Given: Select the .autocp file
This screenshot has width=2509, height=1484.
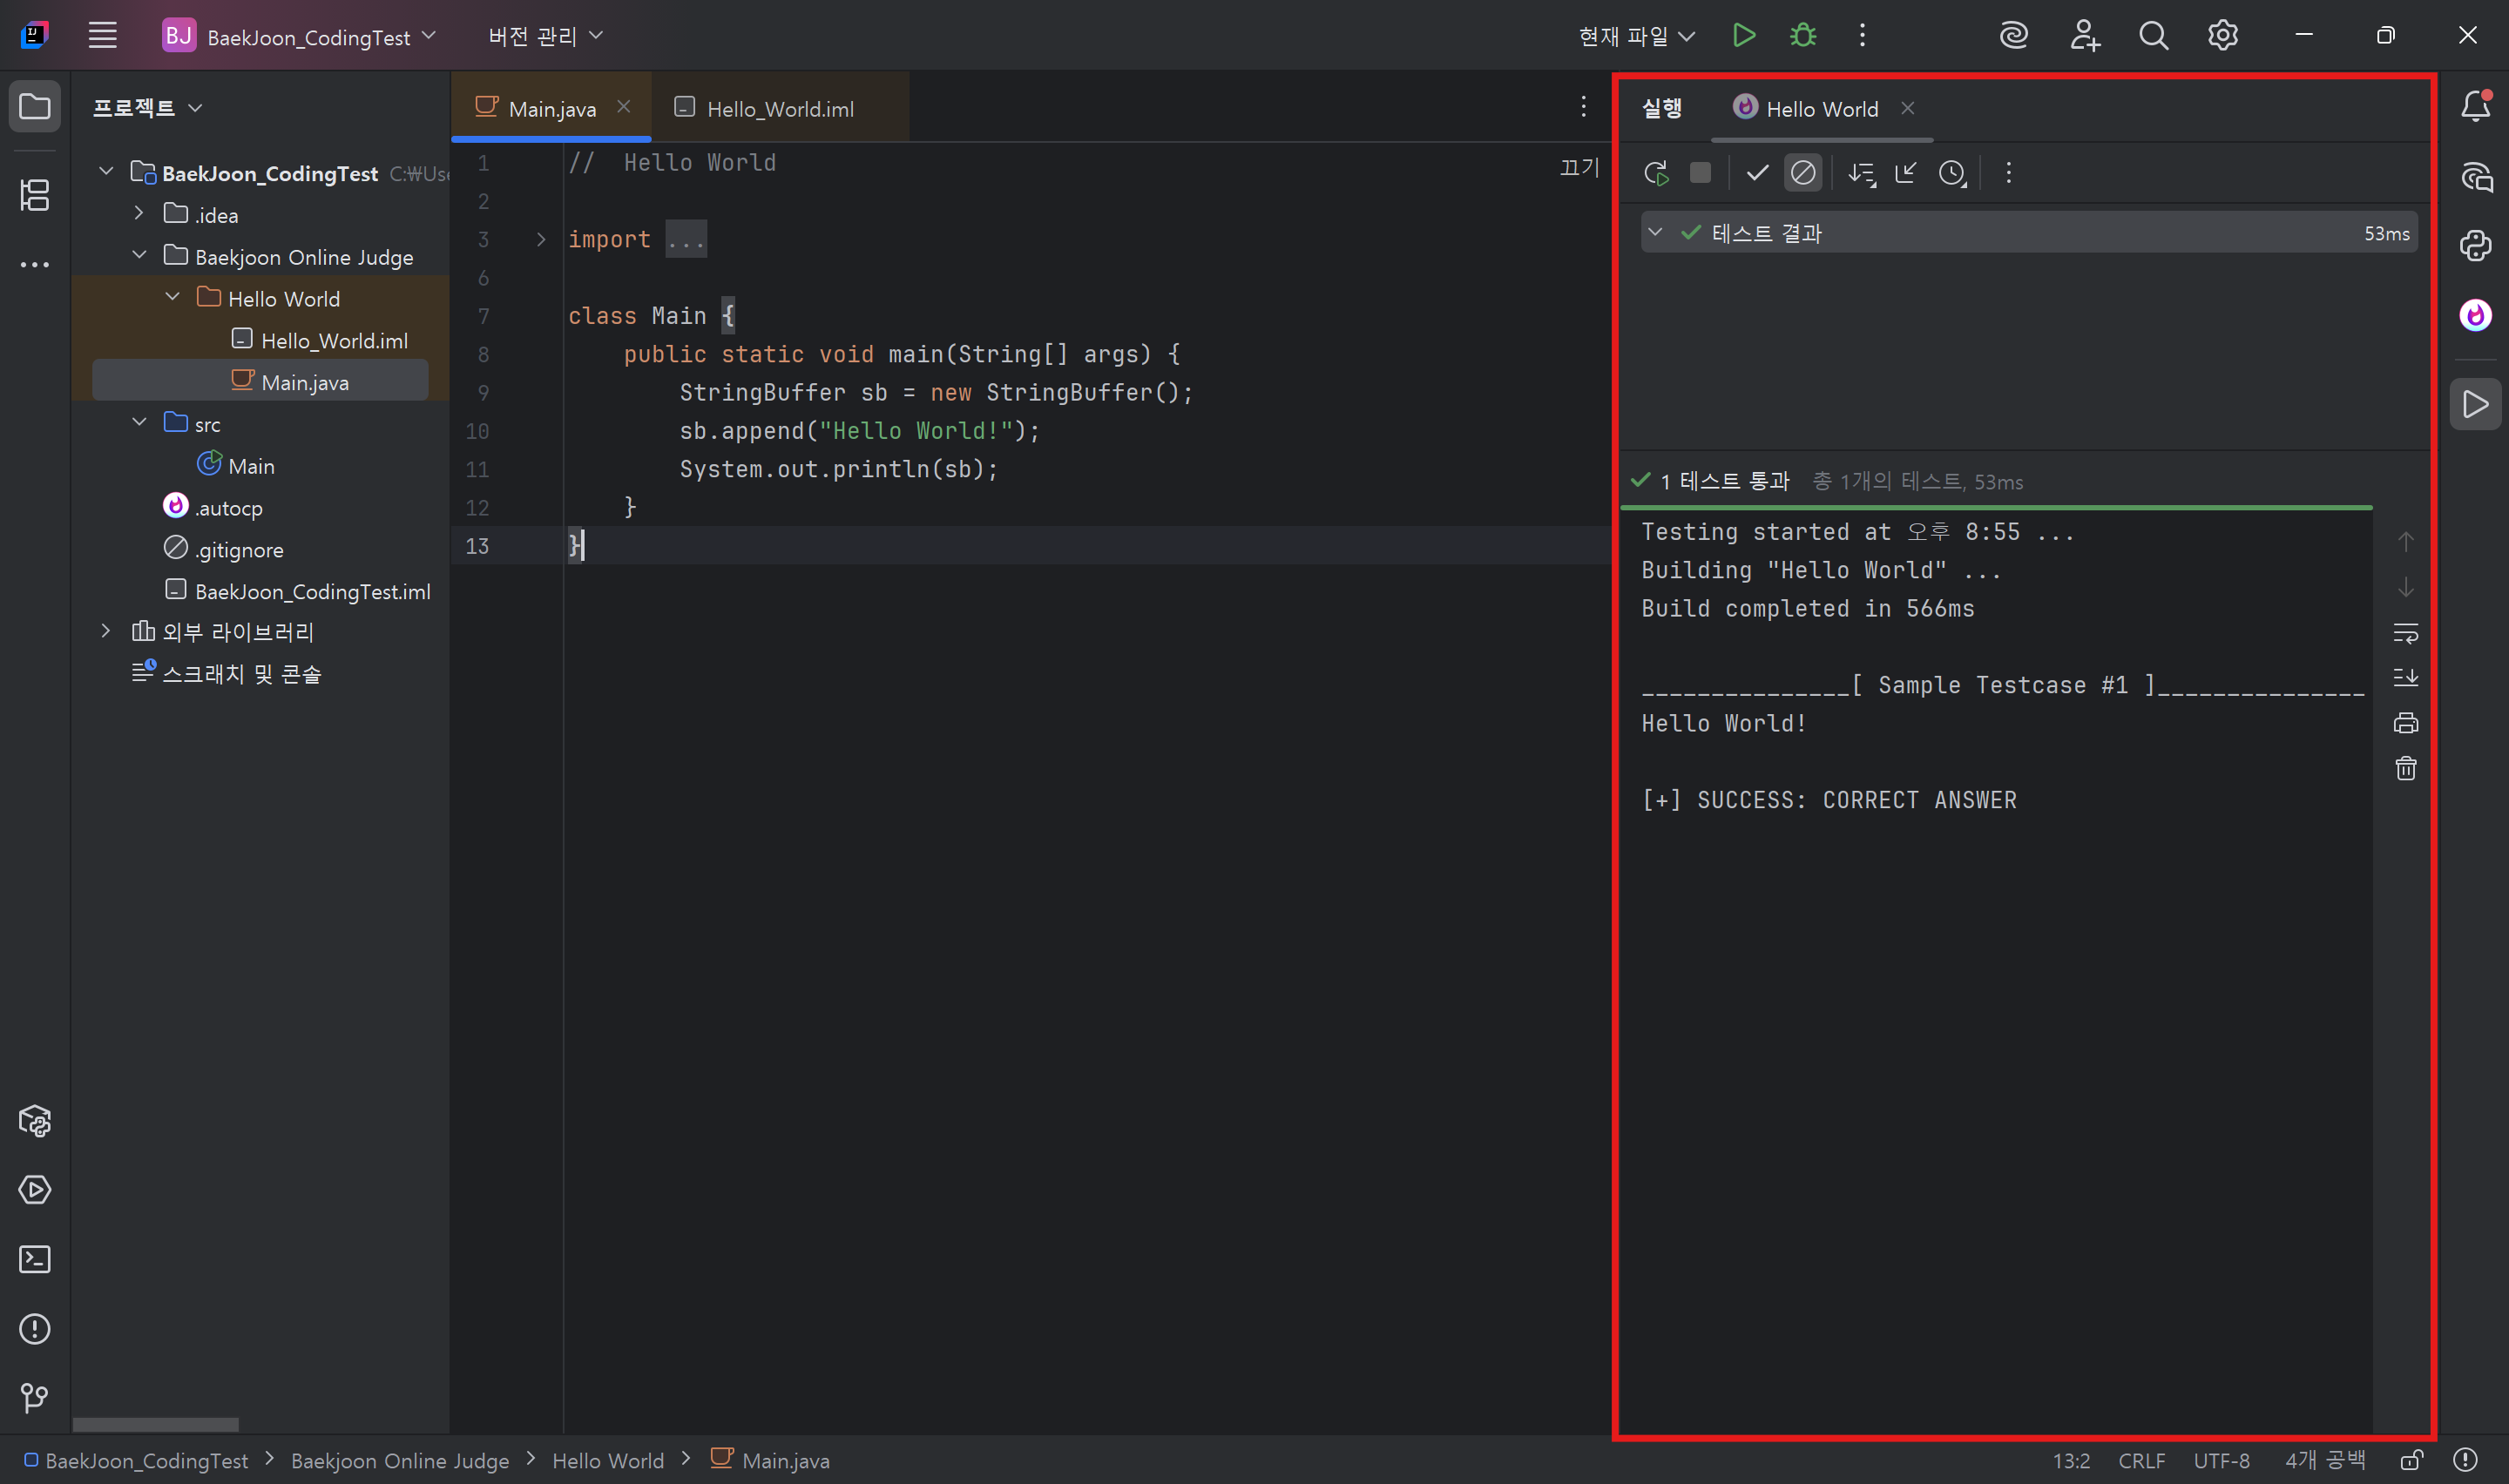Looking at the screenshot, I should pyautogui.click(x=213, y=507).
